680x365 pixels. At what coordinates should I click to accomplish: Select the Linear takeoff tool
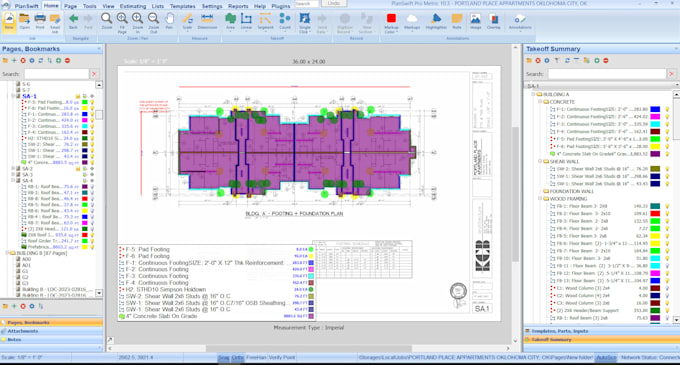point(246,21)
